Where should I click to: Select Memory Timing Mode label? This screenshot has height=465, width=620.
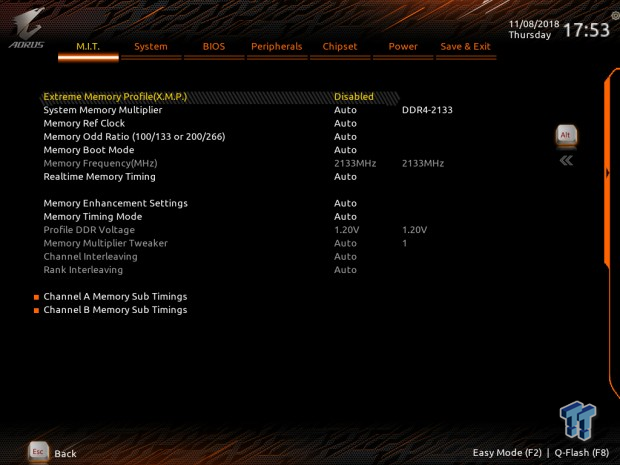[x=93, y=217]
